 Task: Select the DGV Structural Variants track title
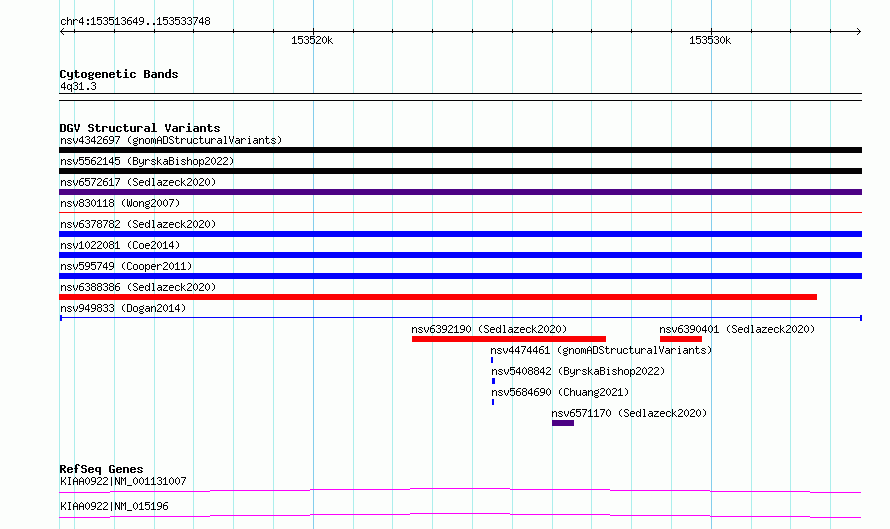(x=140, y=128)
